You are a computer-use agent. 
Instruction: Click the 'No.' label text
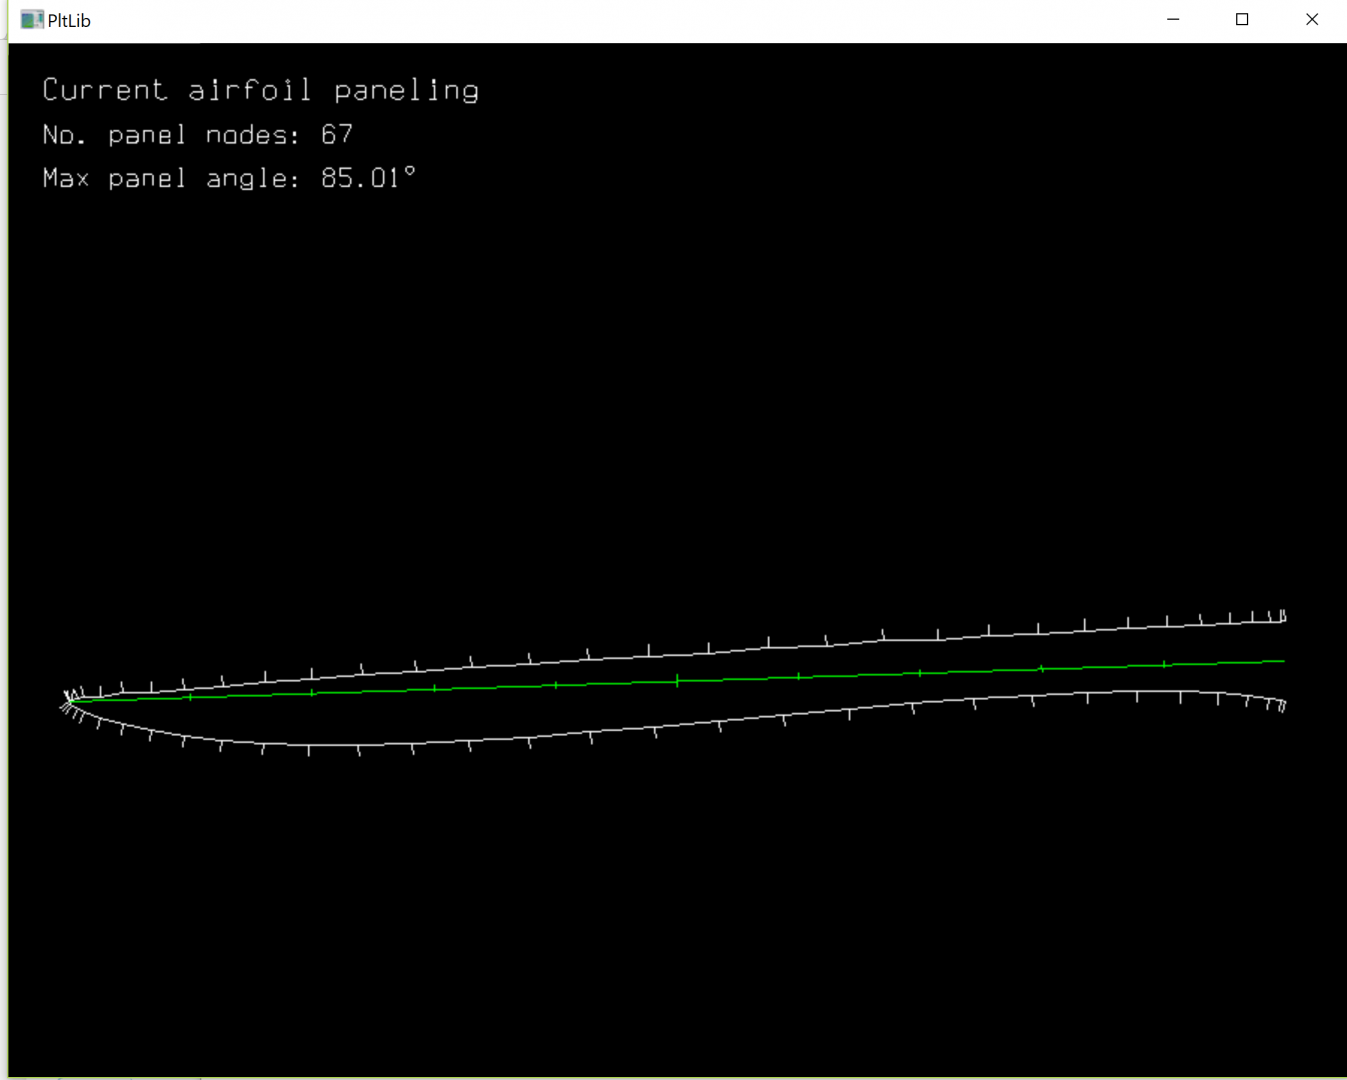[64, 135]
